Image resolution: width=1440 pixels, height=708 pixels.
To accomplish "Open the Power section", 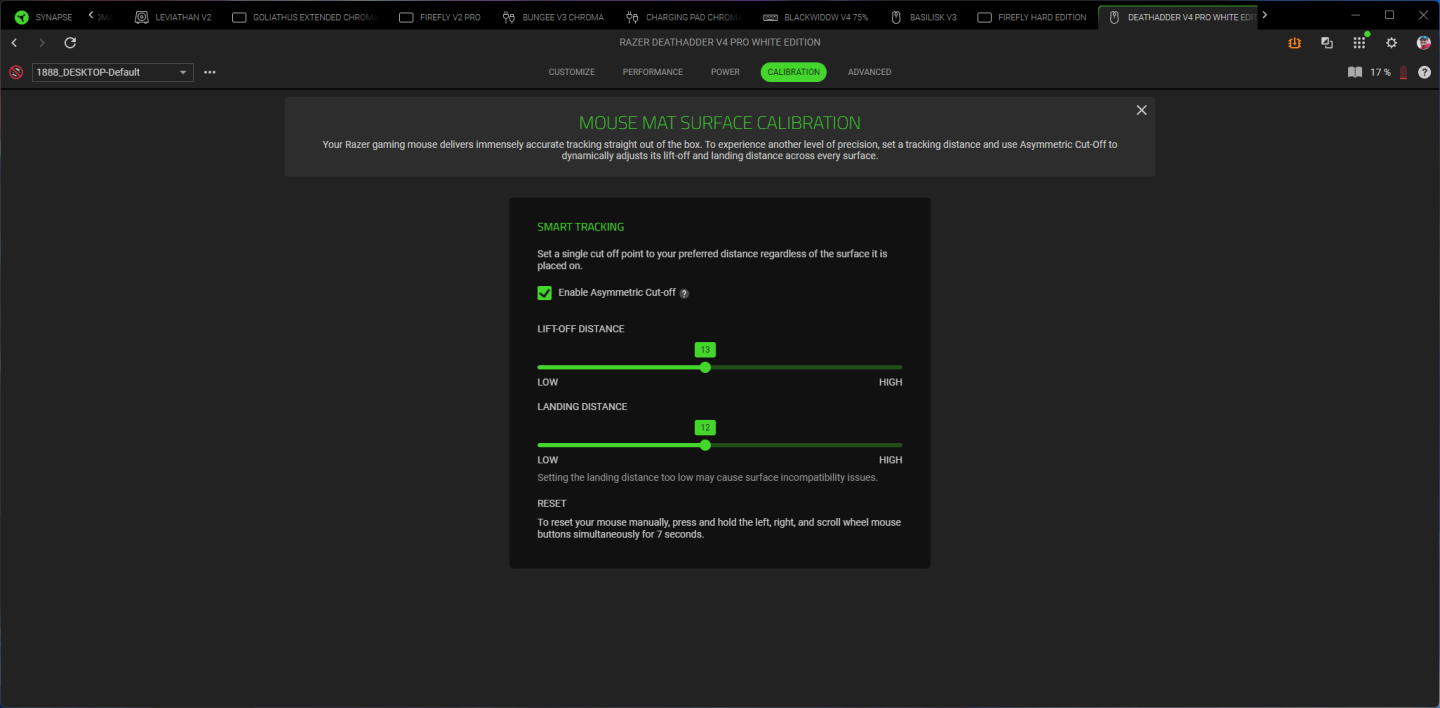I will pyautogui.click(x=725, y=72).
